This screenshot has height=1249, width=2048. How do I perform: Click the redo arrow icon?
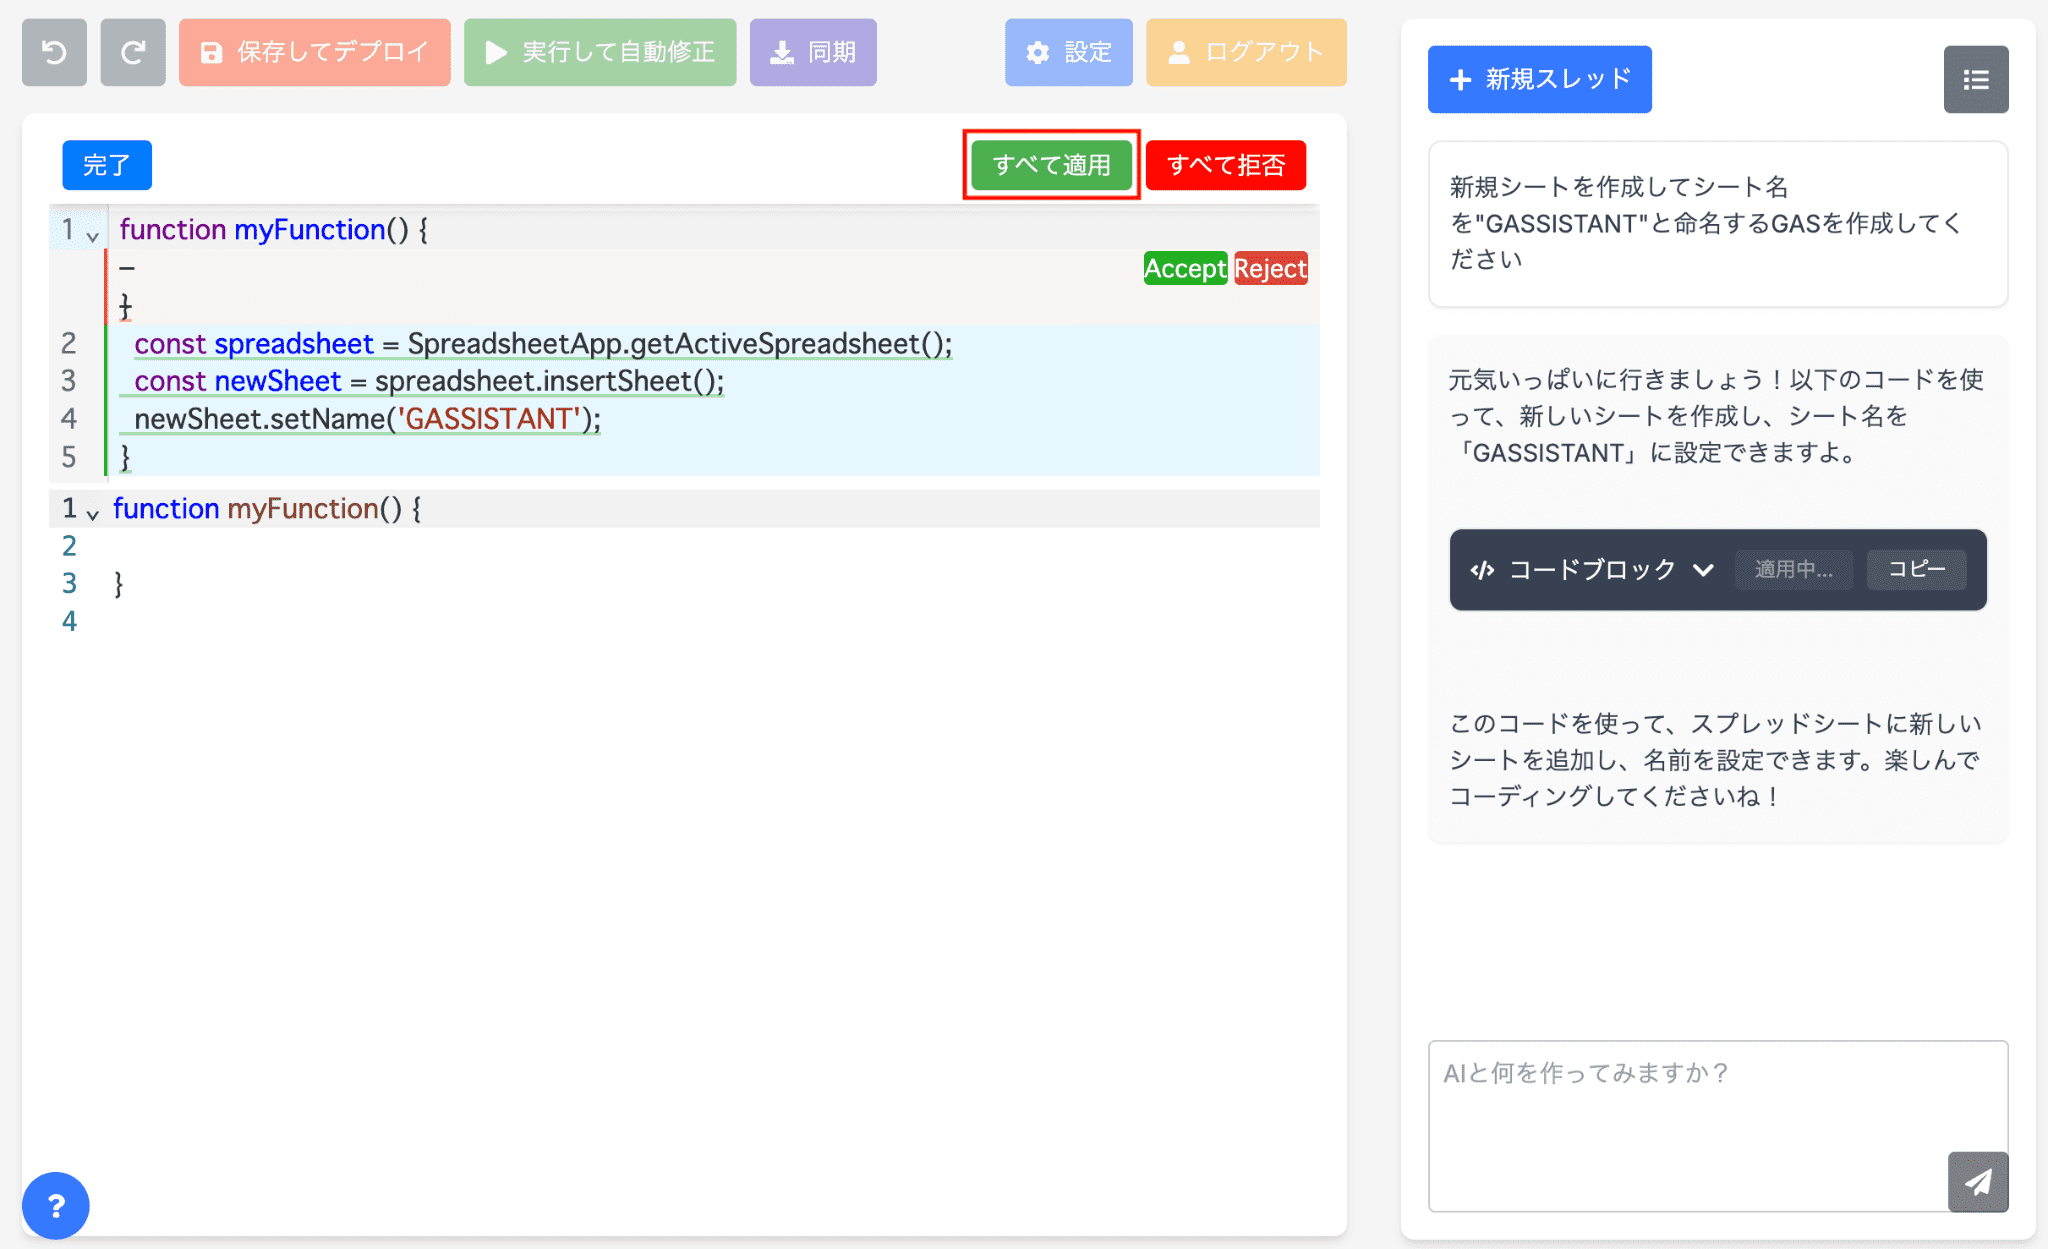pyautogui.click(x=133, y=52)
